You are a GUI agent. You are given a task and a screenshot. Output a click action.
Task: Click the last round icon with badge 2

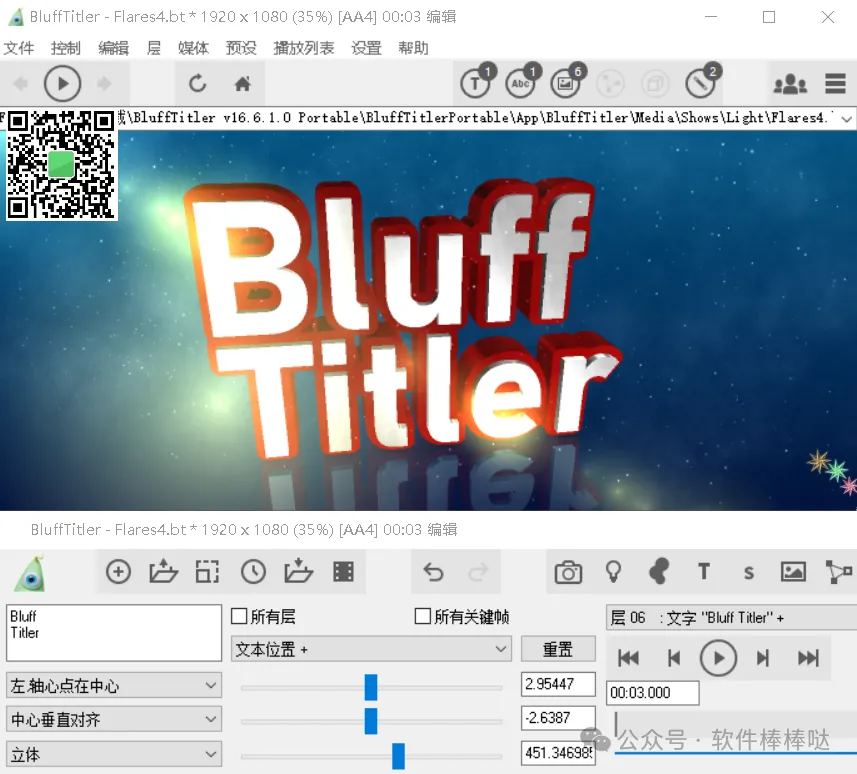[x=701, y=84]
